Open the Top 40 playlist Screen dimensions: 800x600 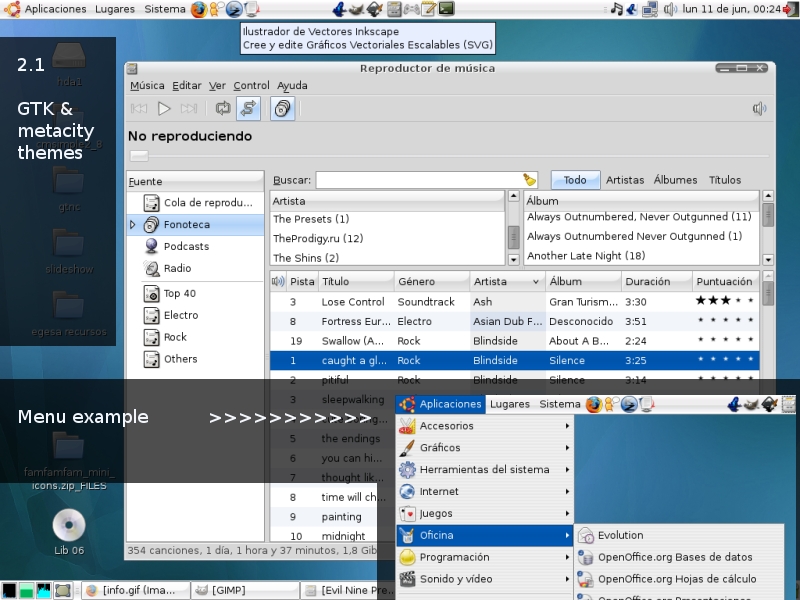(195, 293)
